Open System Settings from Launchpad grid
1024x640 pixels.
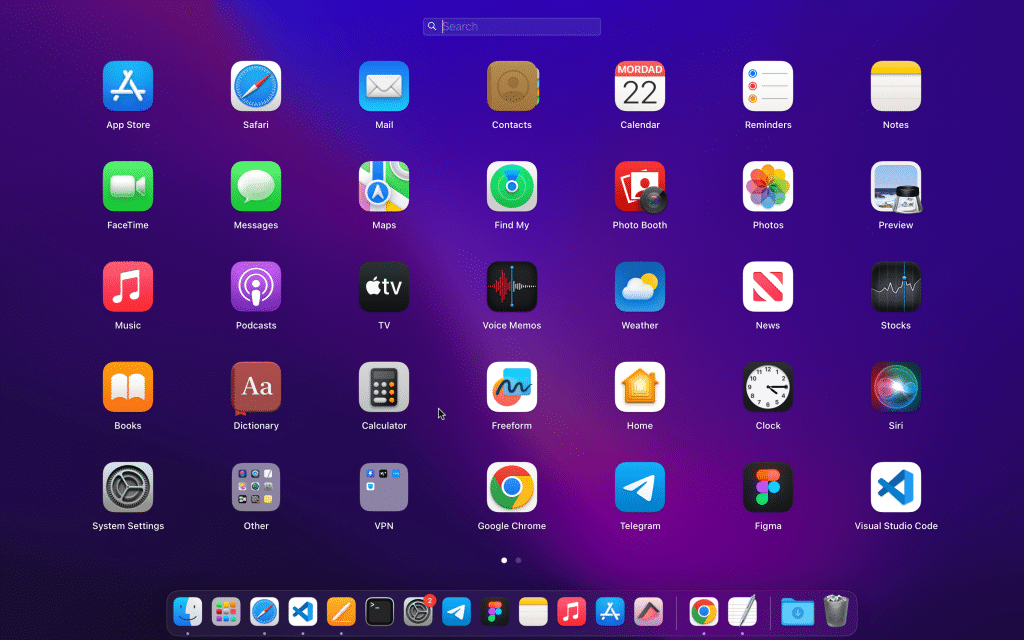point(128,487)
